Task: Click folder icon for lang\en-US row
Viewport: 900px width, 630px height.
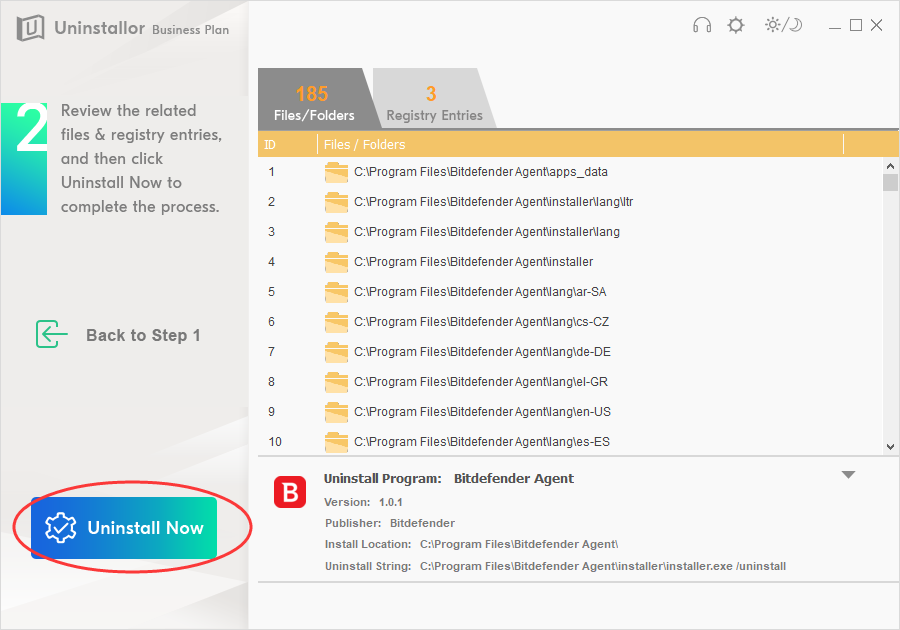Action: [x=336, y=412]
